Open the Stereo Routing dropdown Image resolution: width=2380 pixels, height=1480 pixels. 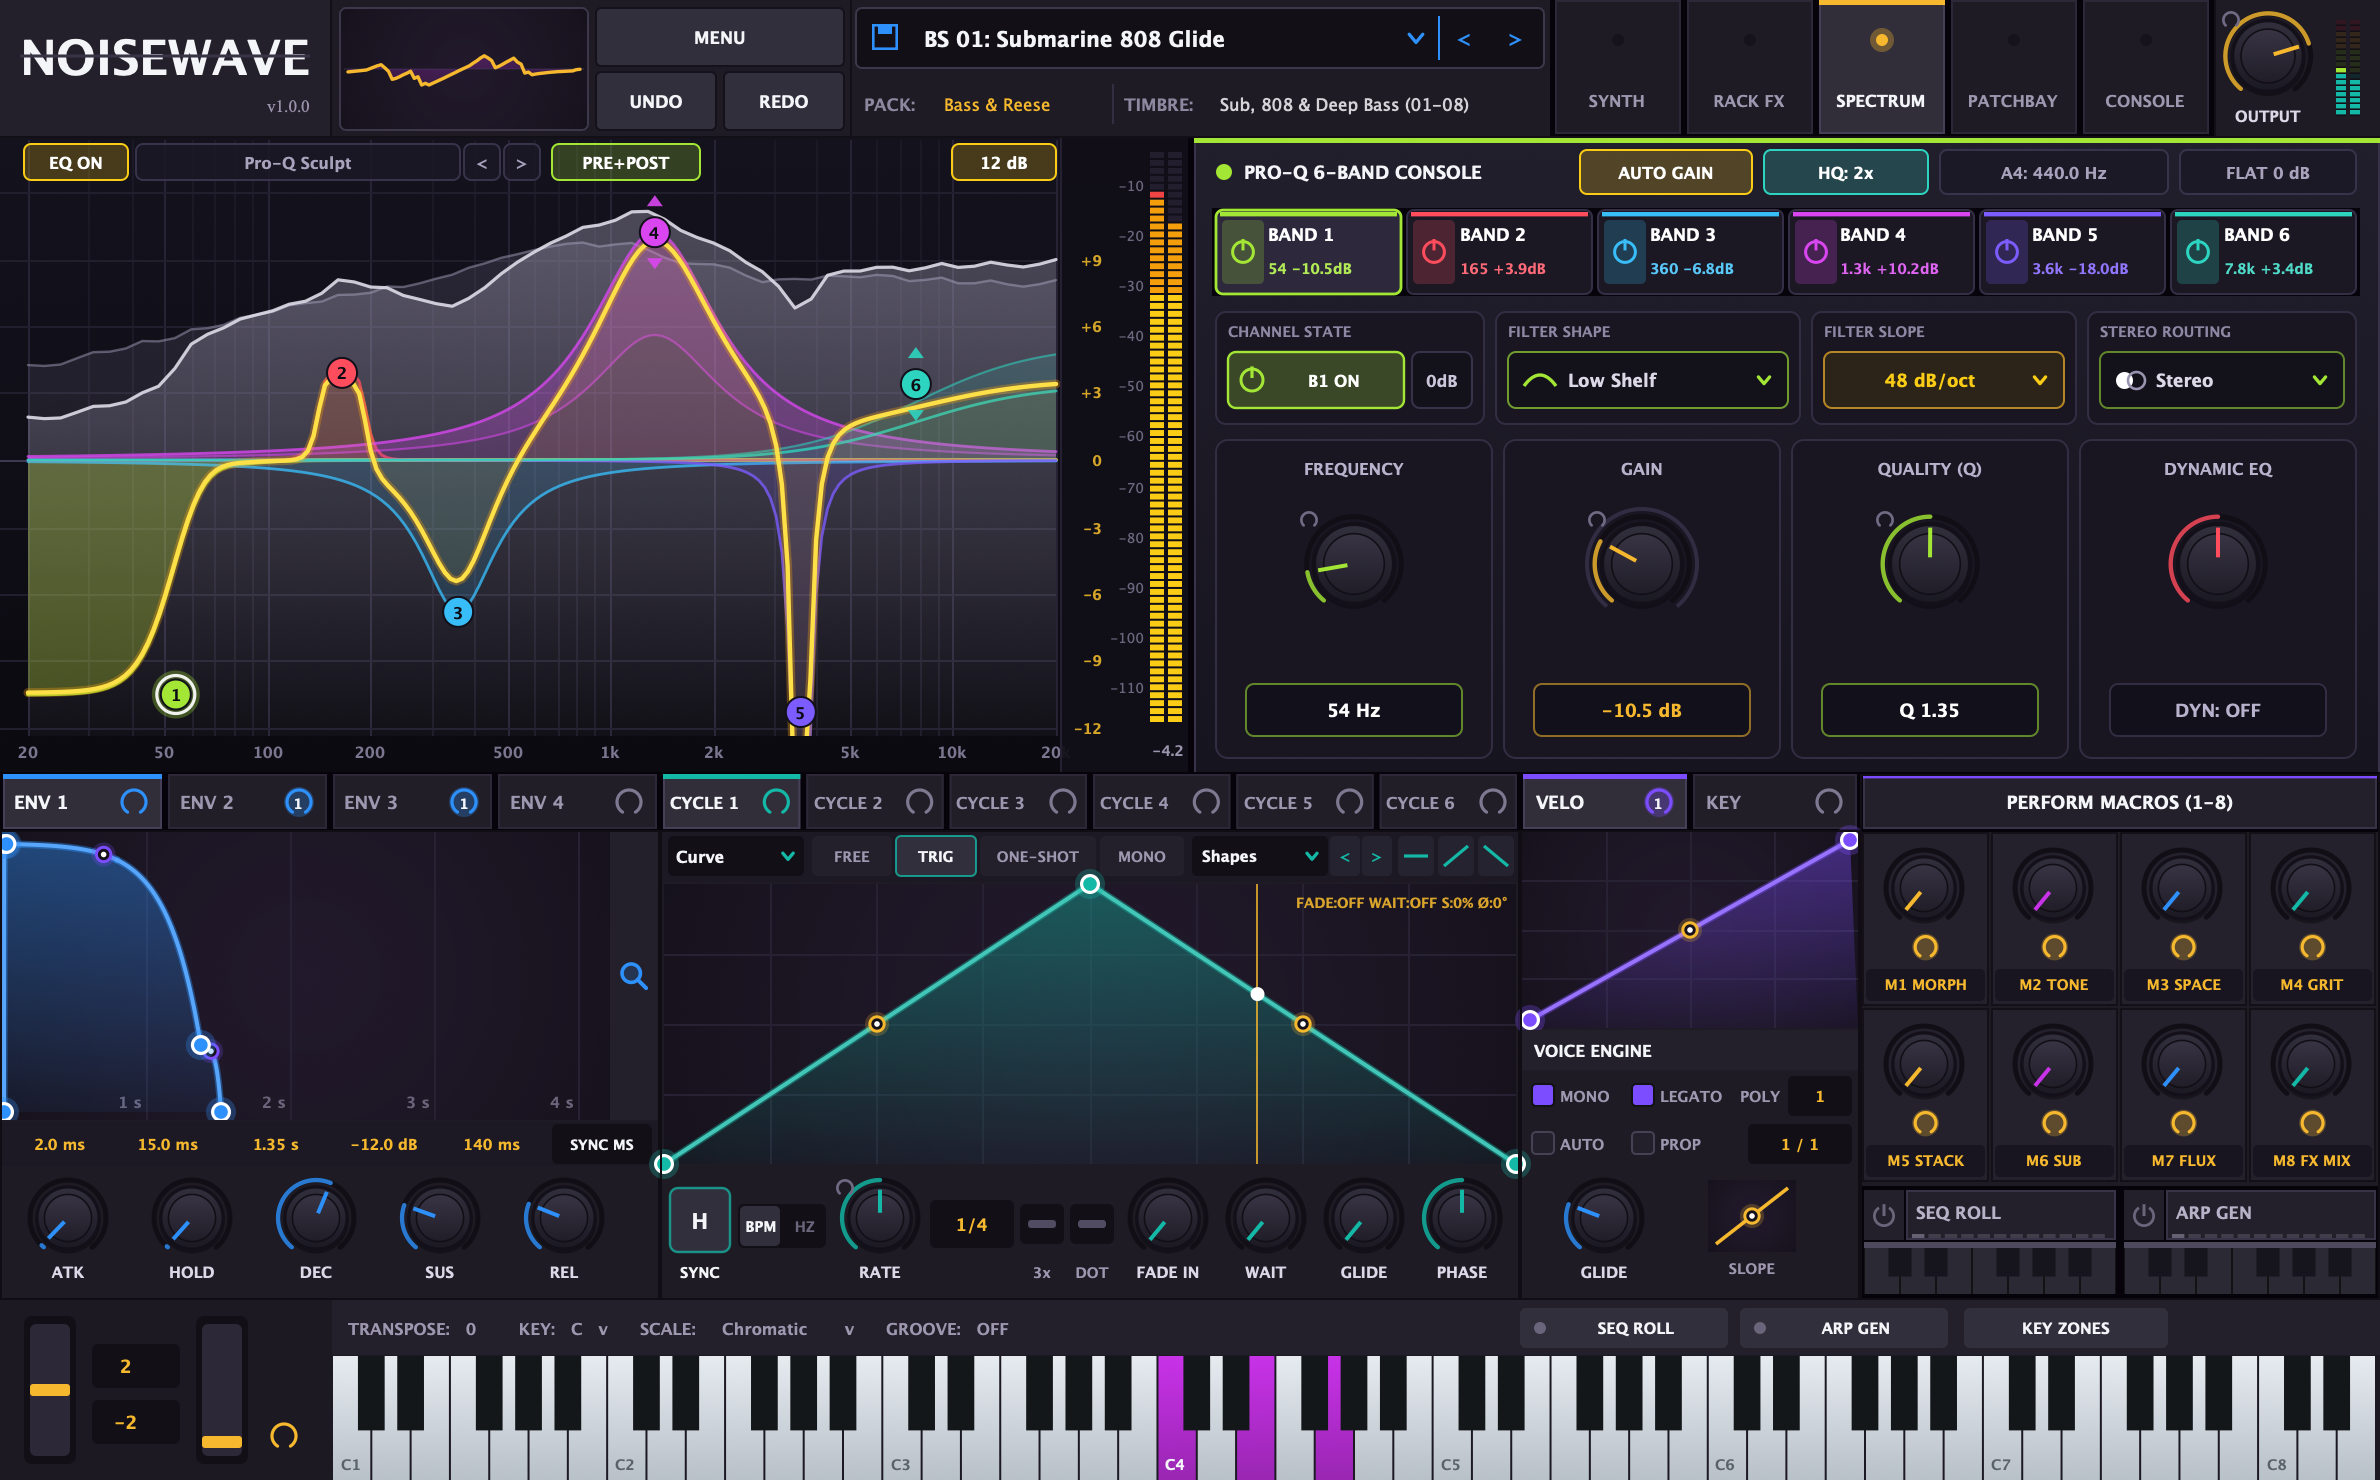(x=2221, y=380)
